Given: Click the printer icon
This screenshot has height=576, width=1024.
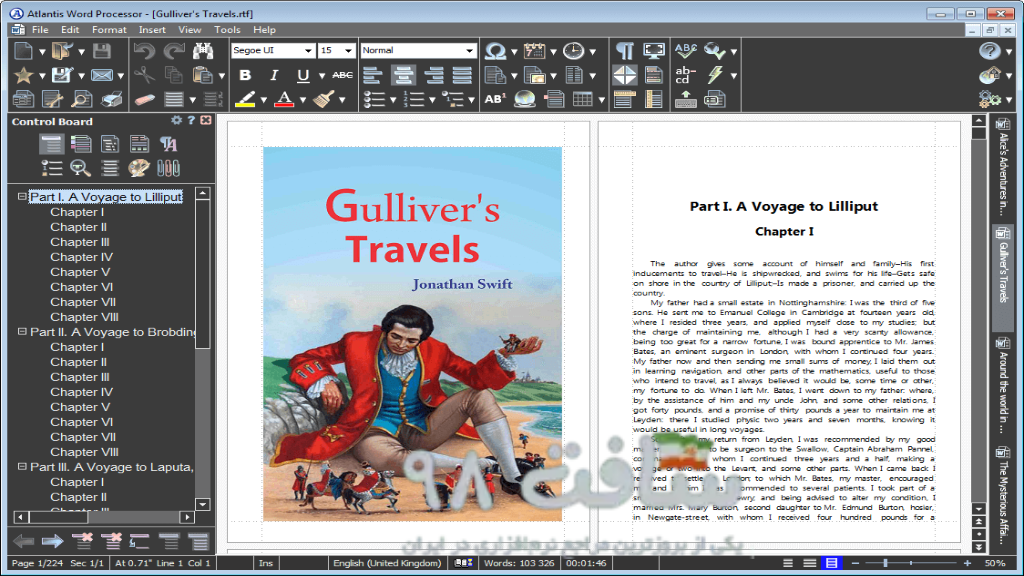Looking at the screenshot, I should pyautogui.click(x=112, y=99).
